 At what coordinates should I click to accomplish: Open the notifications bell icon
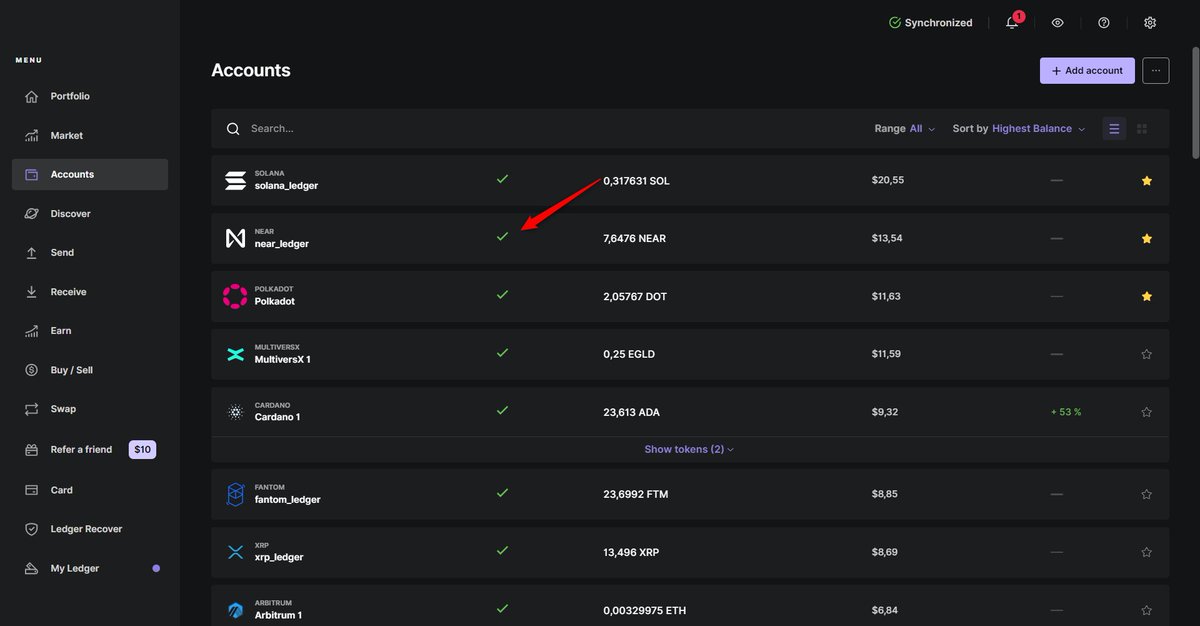point(1012,23)
